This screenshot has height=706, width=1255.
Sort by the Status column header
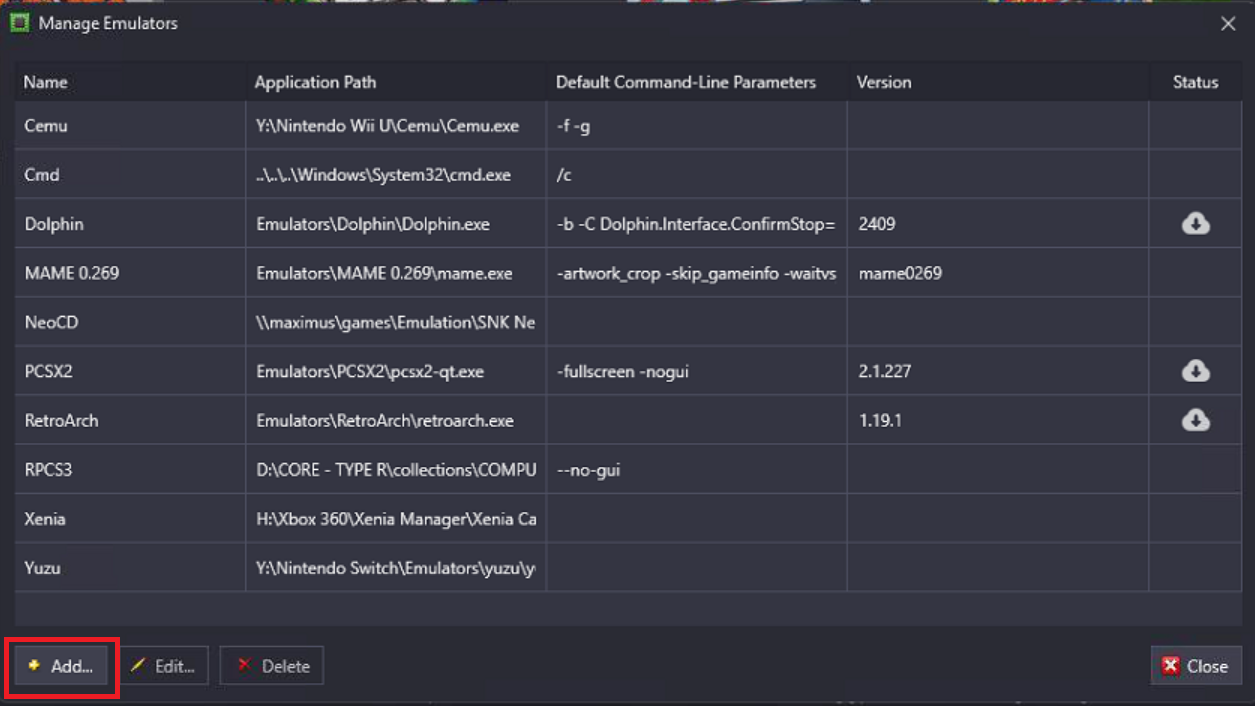(1195, 82)
